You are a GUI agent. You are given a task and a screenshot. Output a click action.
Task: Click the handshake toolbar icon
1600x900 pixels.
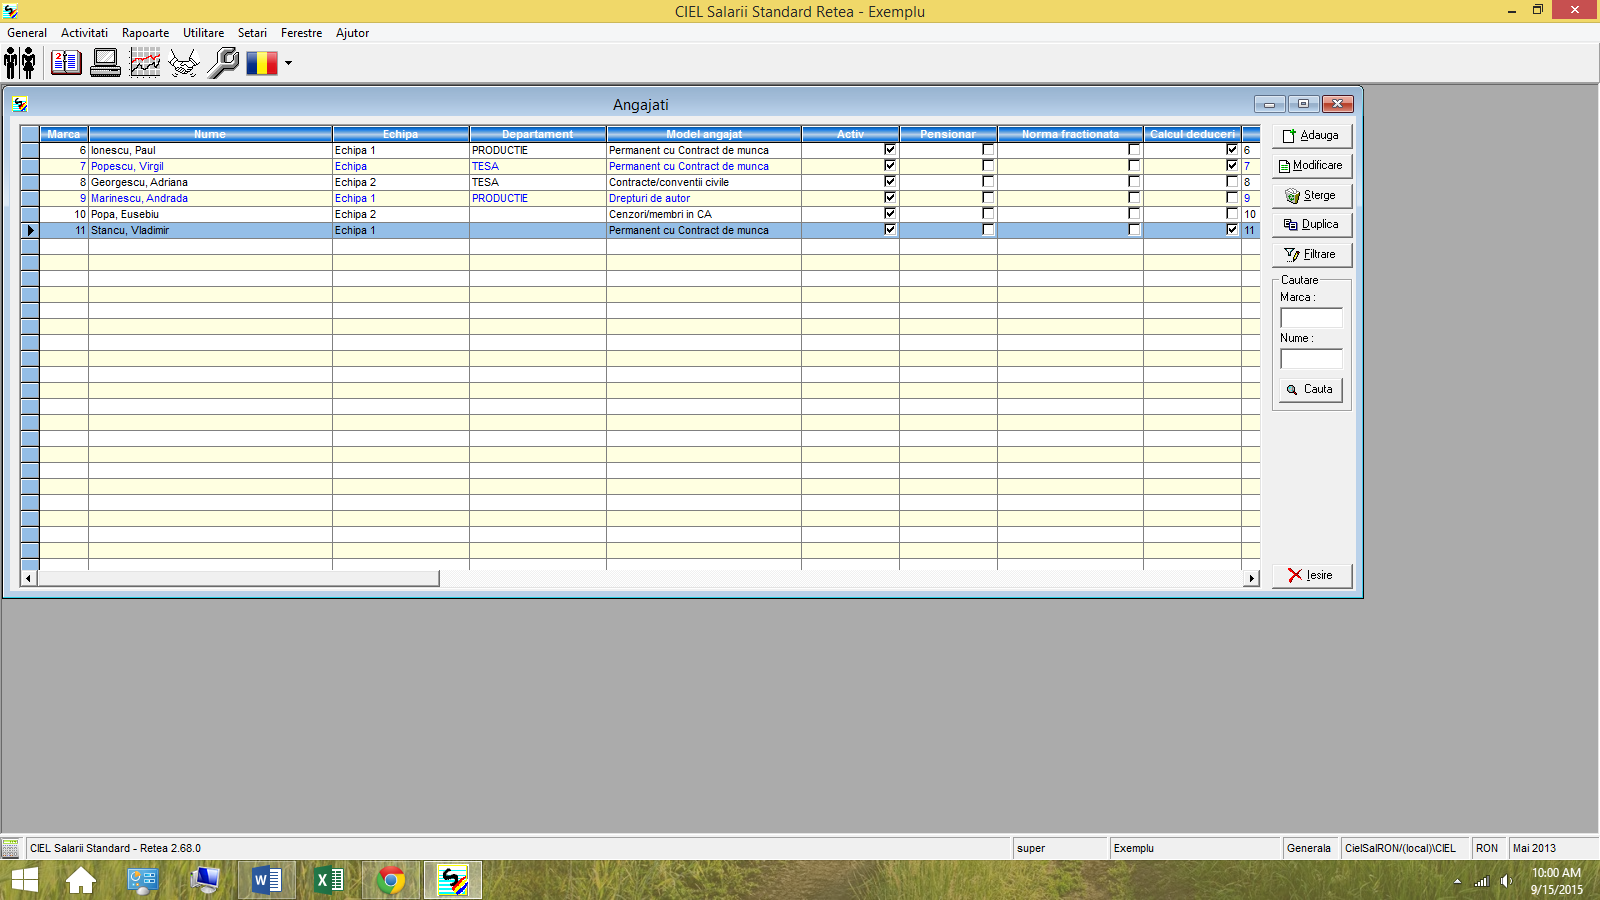pyautogui.click(x=184, y=63)
